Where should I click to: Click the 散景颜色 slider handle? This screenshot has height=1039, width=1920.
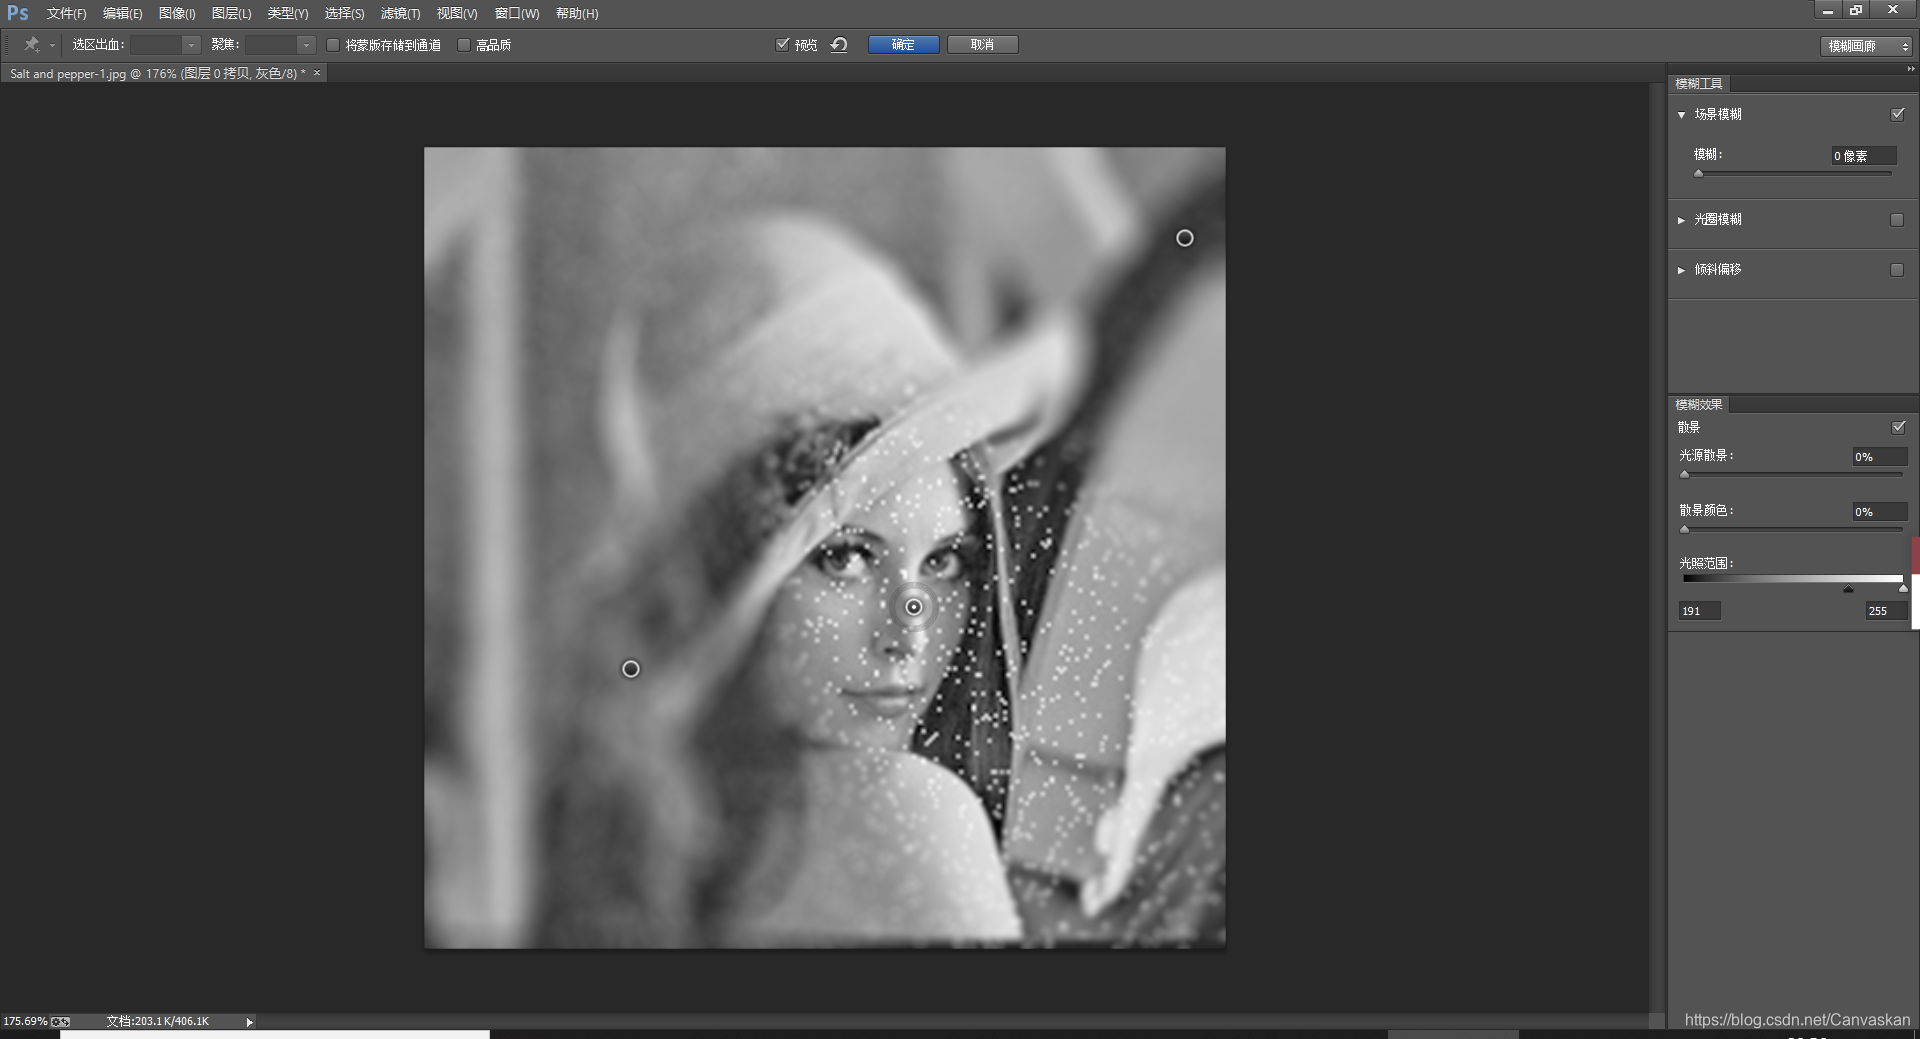1684,530
